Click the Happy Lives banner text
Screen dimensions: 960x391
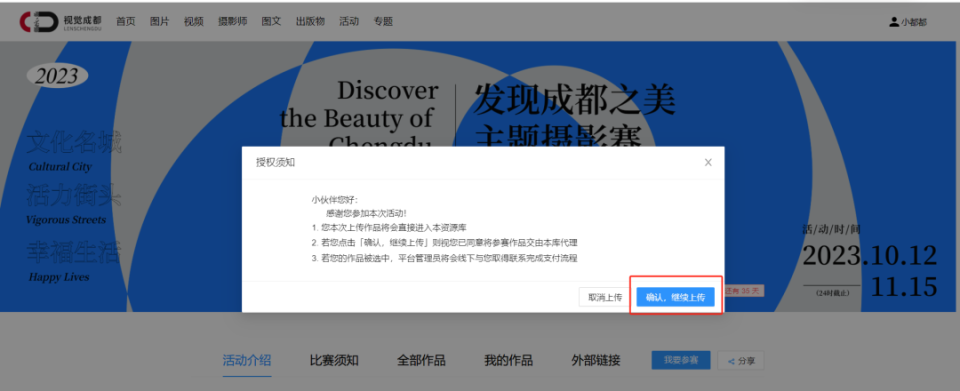[x=59, y=277]
